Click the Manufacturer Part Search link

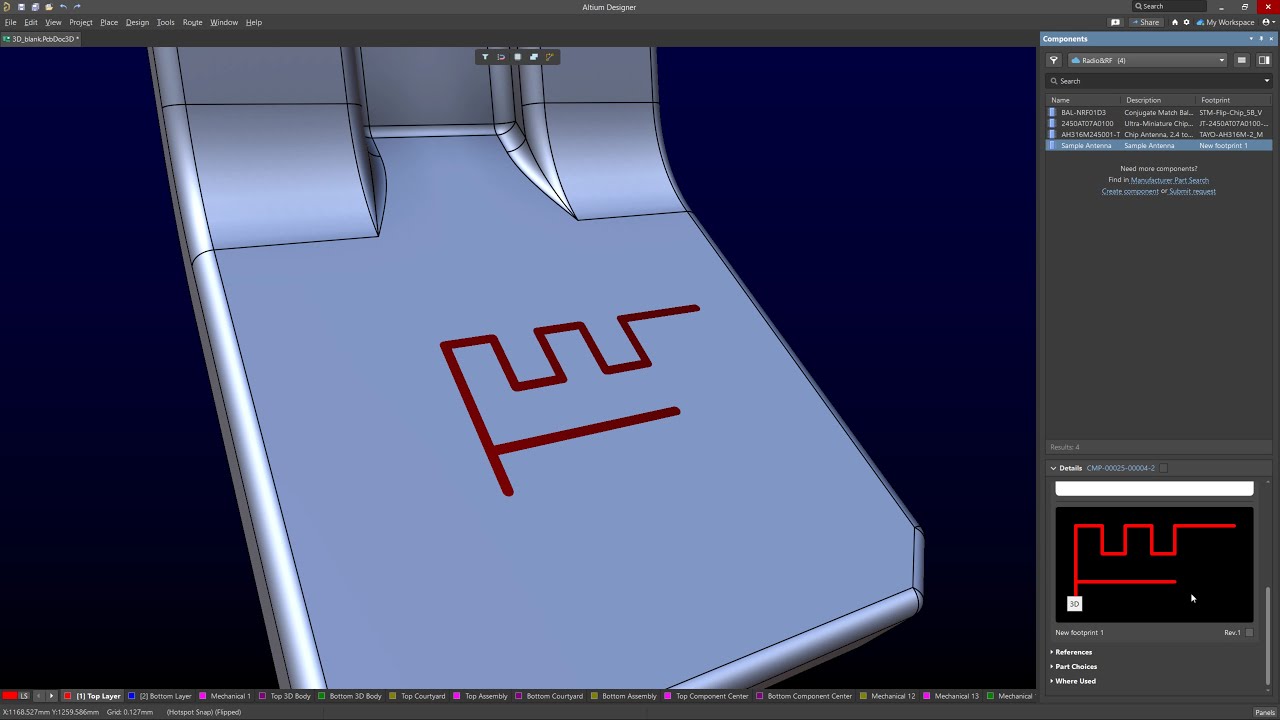1169,180
